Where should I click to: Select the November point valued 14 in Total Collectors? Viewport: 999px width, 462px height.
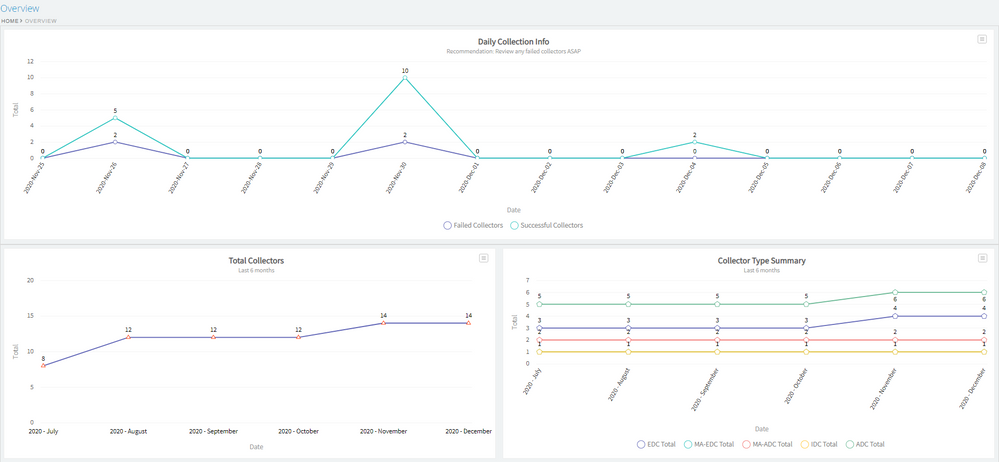(x=383, y=323)
